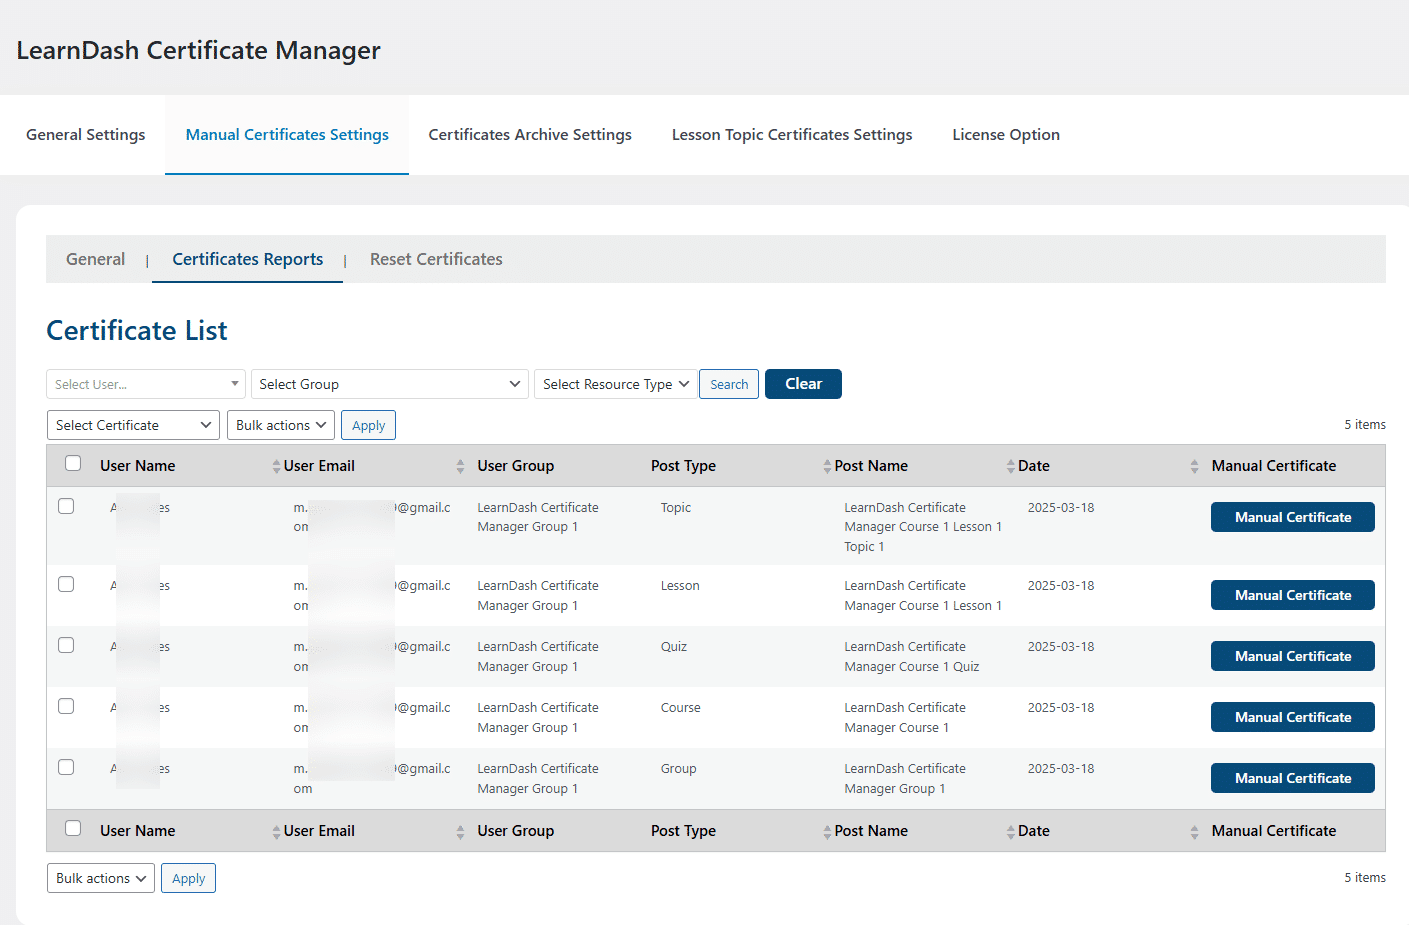This screenshot has width=1409, height=925.
Task: Switch to the License Option tab
Action: coord(1006,135)
